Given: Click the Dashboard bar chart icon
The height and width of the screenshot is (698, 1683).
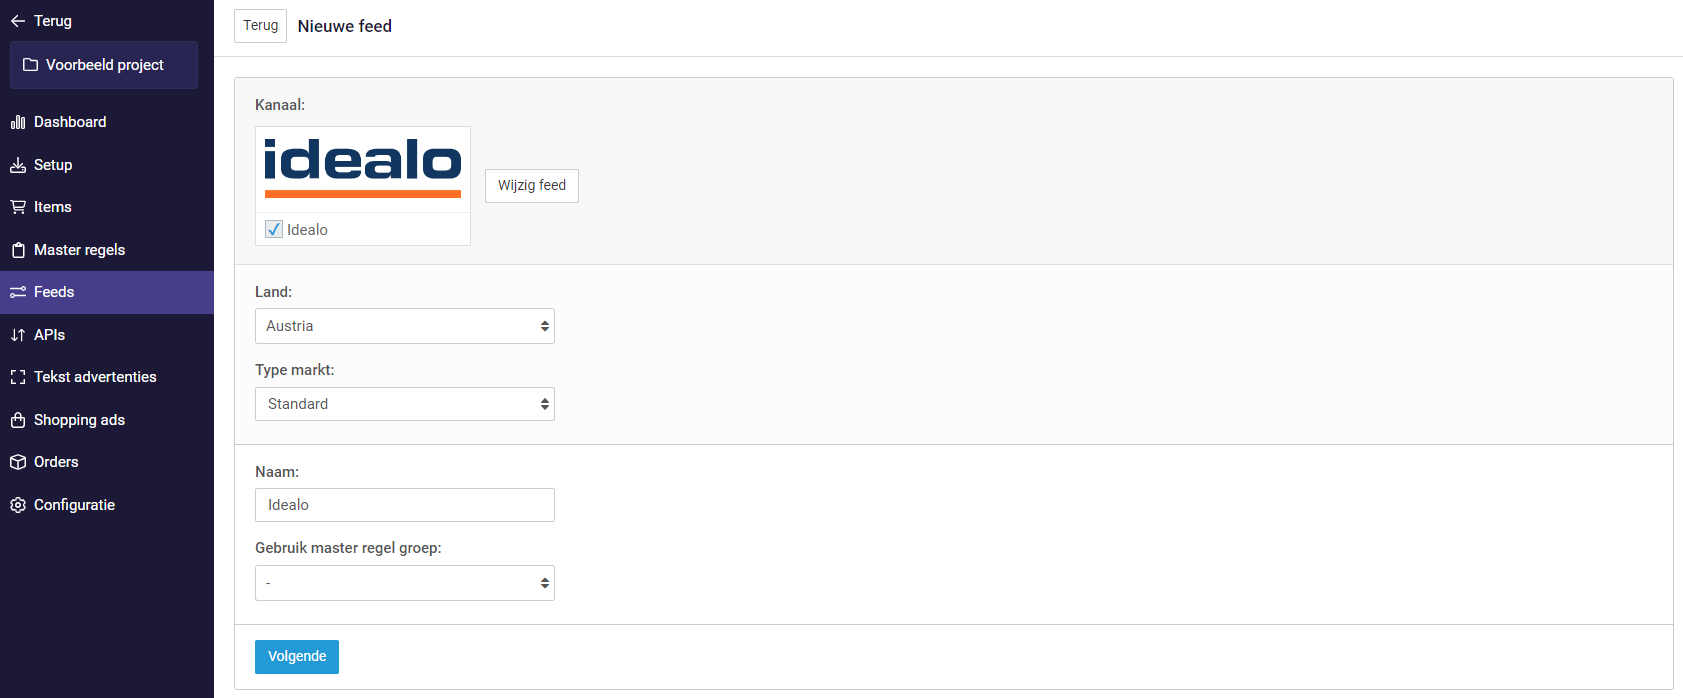Looking at the screenshot, I should point(18,122).
